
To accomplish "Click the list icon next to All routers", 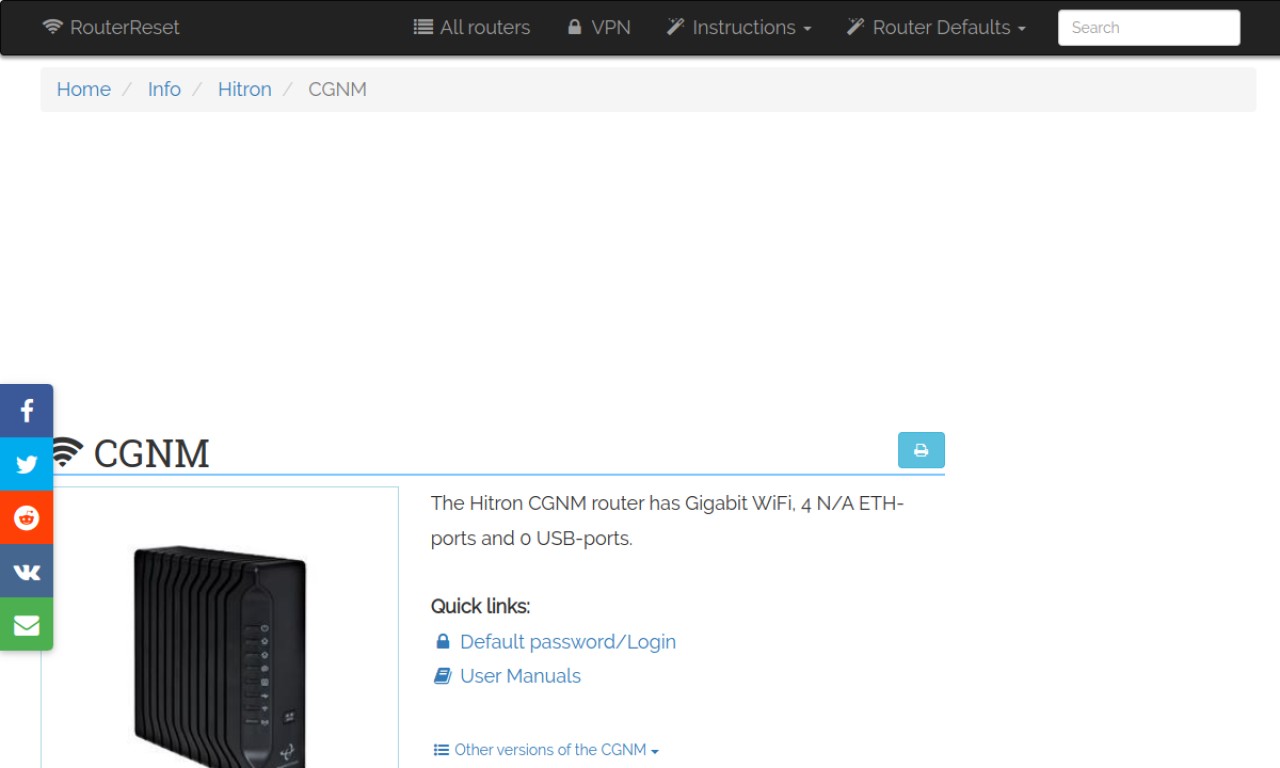I will (423, 27).
